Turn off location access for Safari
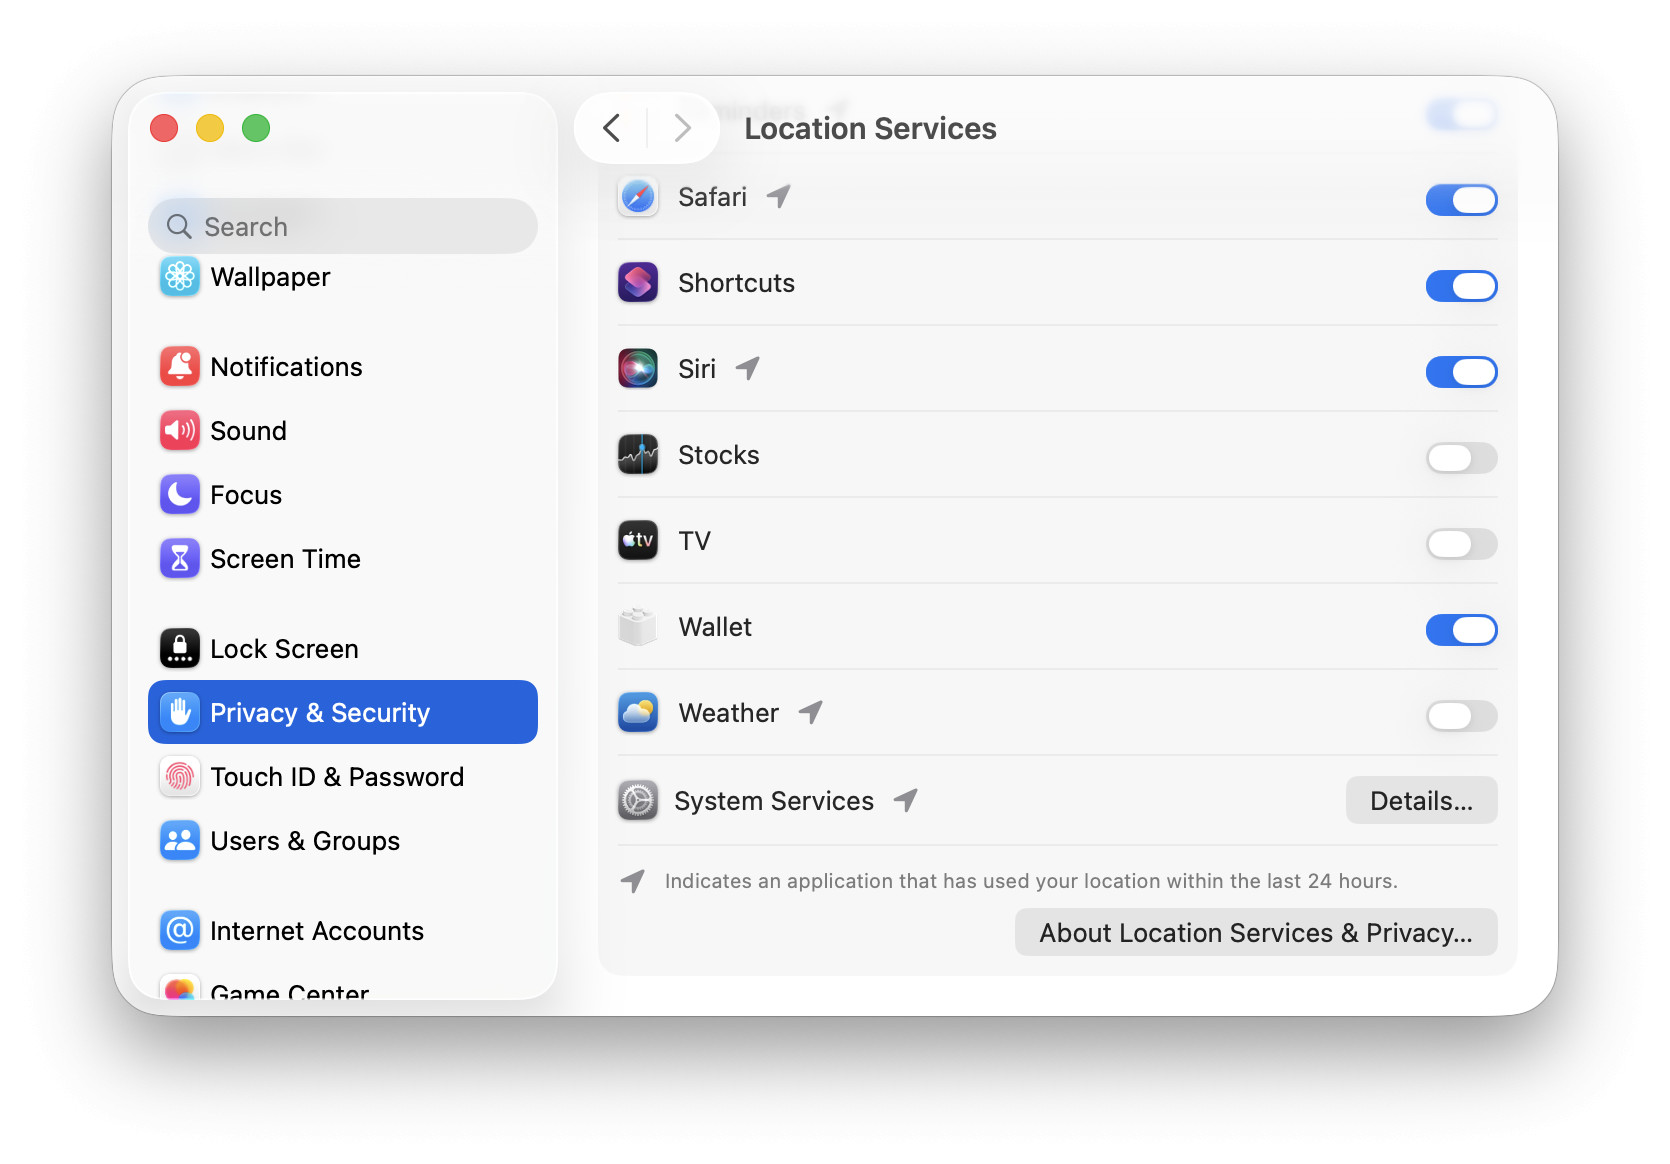 1461,200
